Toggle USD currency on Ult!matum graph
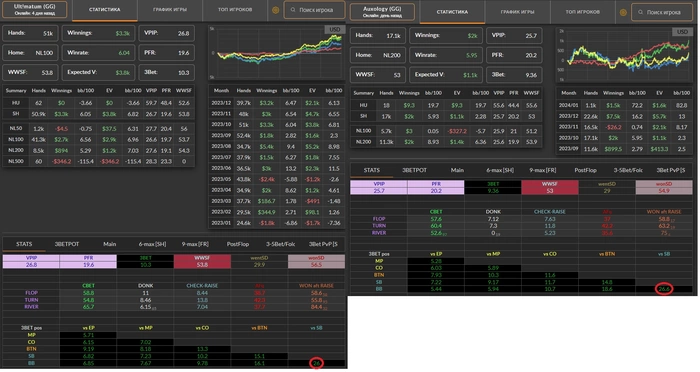 pyautogui.click(x=334, y=29)
